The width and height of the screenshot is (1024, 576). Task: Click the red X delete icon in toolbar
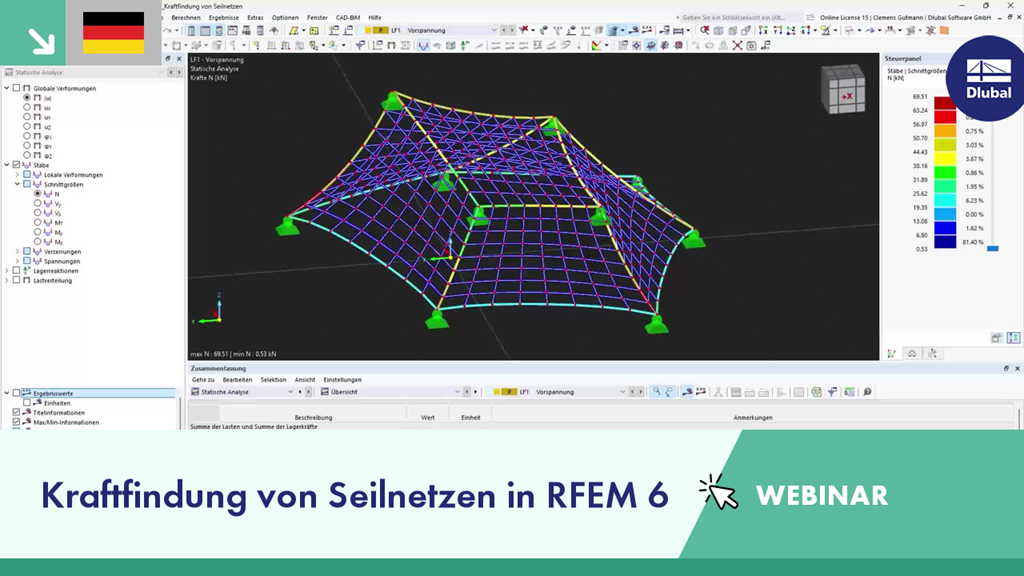pos(737,45)
